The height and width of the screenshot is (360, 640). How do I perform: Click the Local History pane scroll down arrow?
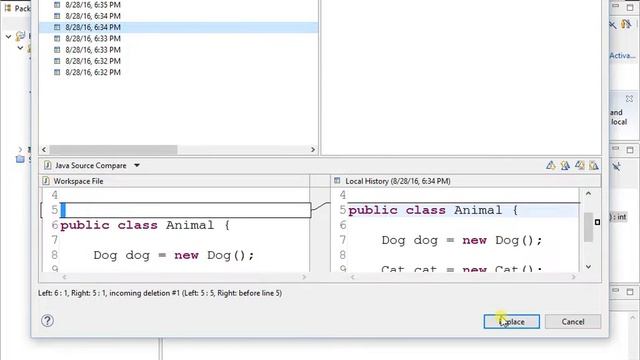click(x=588, y=267)
